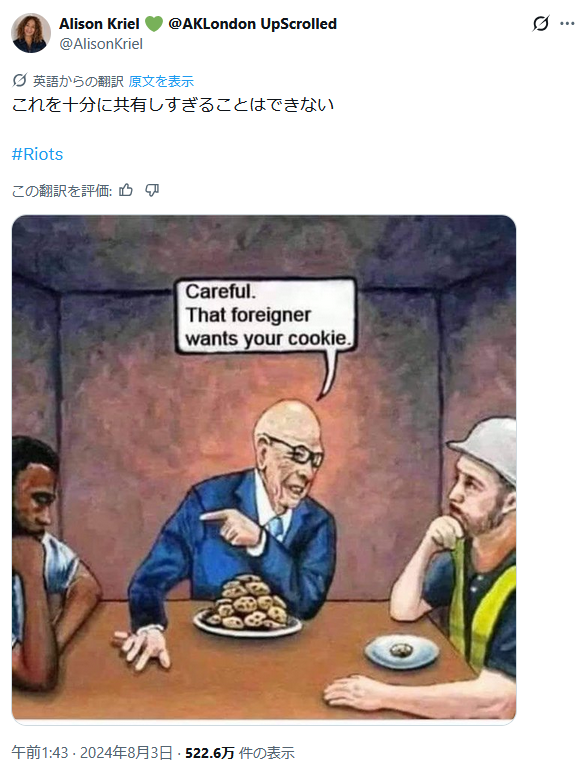Viewport: 583px width, 769px height.
Task: Click the この翻訳を評価 label
Action: tap(62, 190)
